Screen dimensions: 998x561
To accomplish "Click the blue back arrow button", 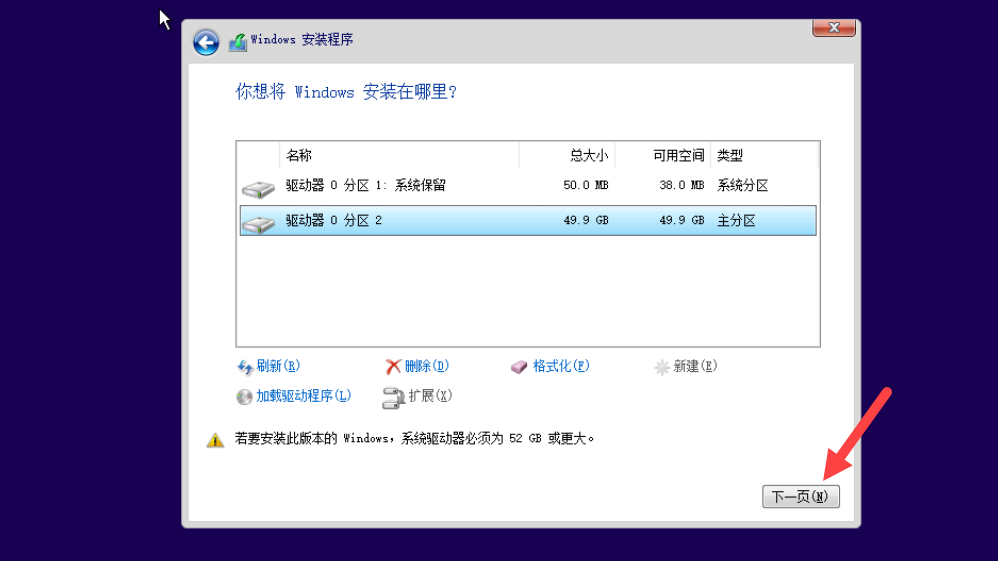I will coord(206,43).
